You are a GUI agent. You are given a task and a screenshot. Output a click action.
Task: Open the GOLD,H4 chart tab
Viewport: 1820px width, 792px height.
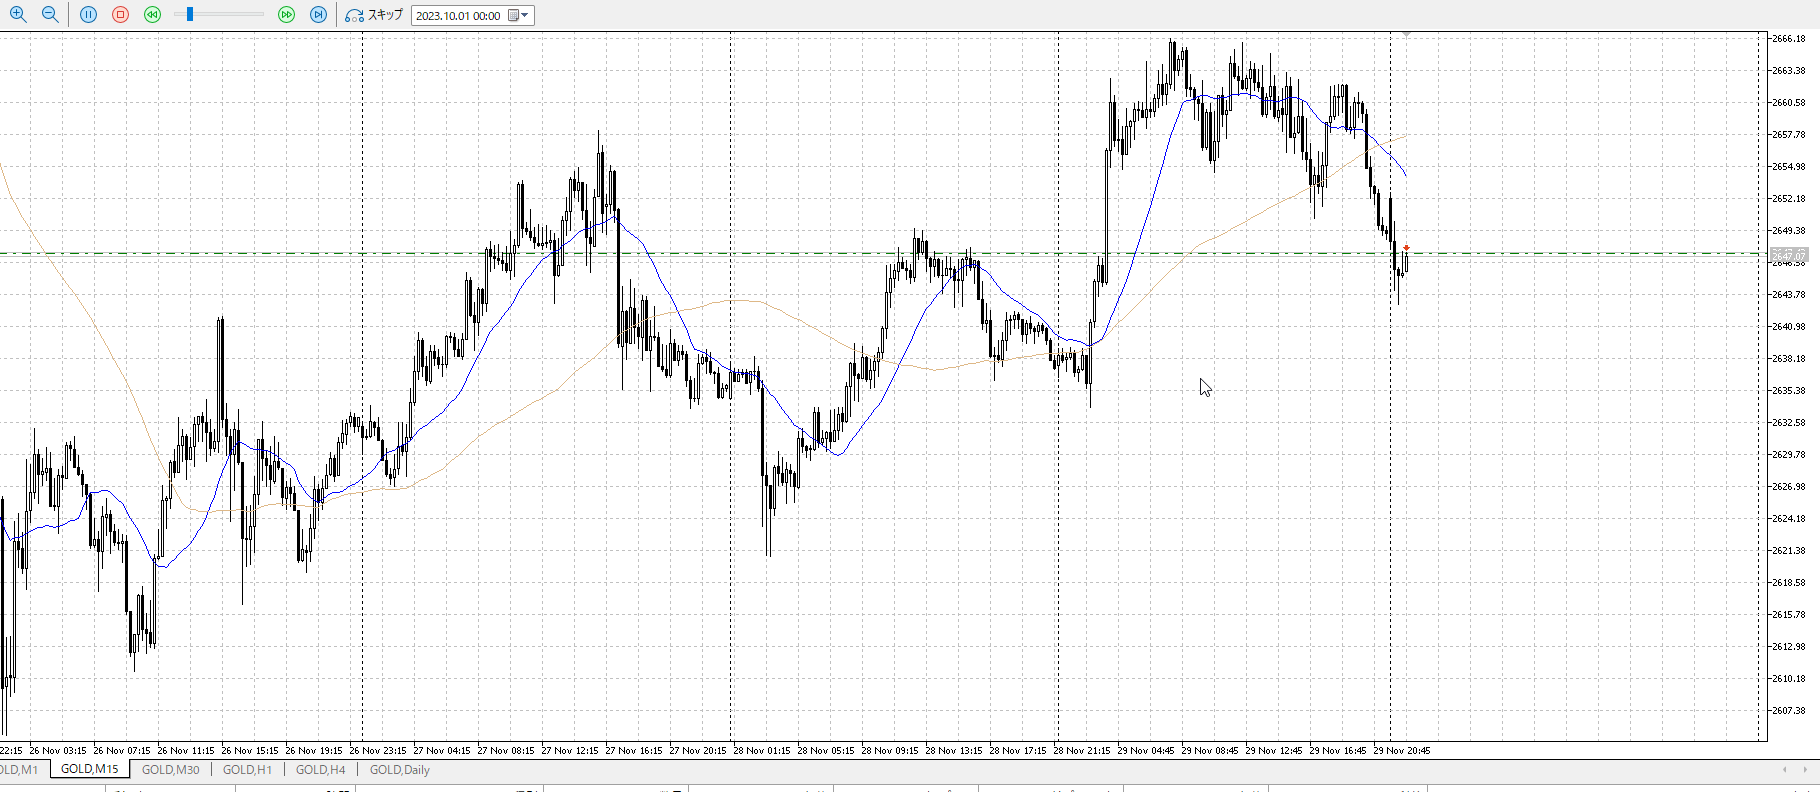[x=320, y=770]
